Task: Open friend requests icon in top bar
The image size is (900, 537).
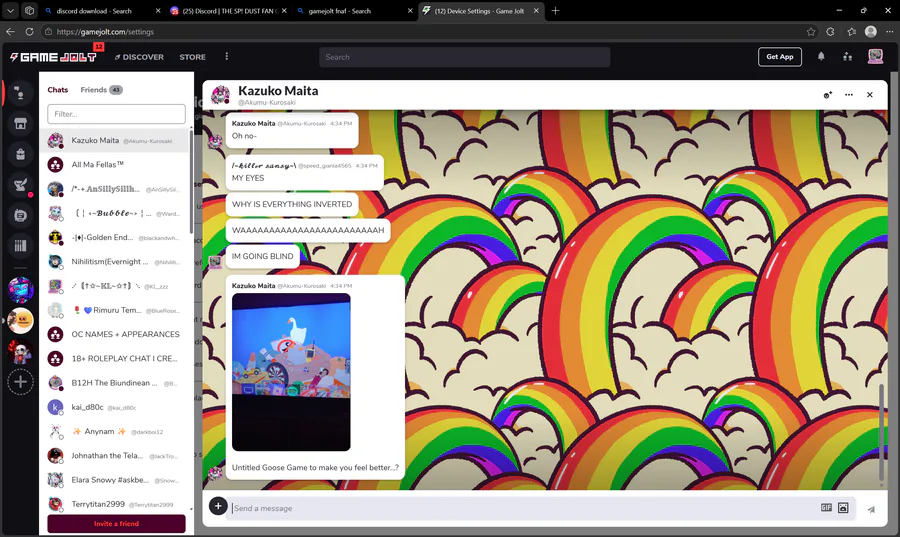Action: (847, 56)
